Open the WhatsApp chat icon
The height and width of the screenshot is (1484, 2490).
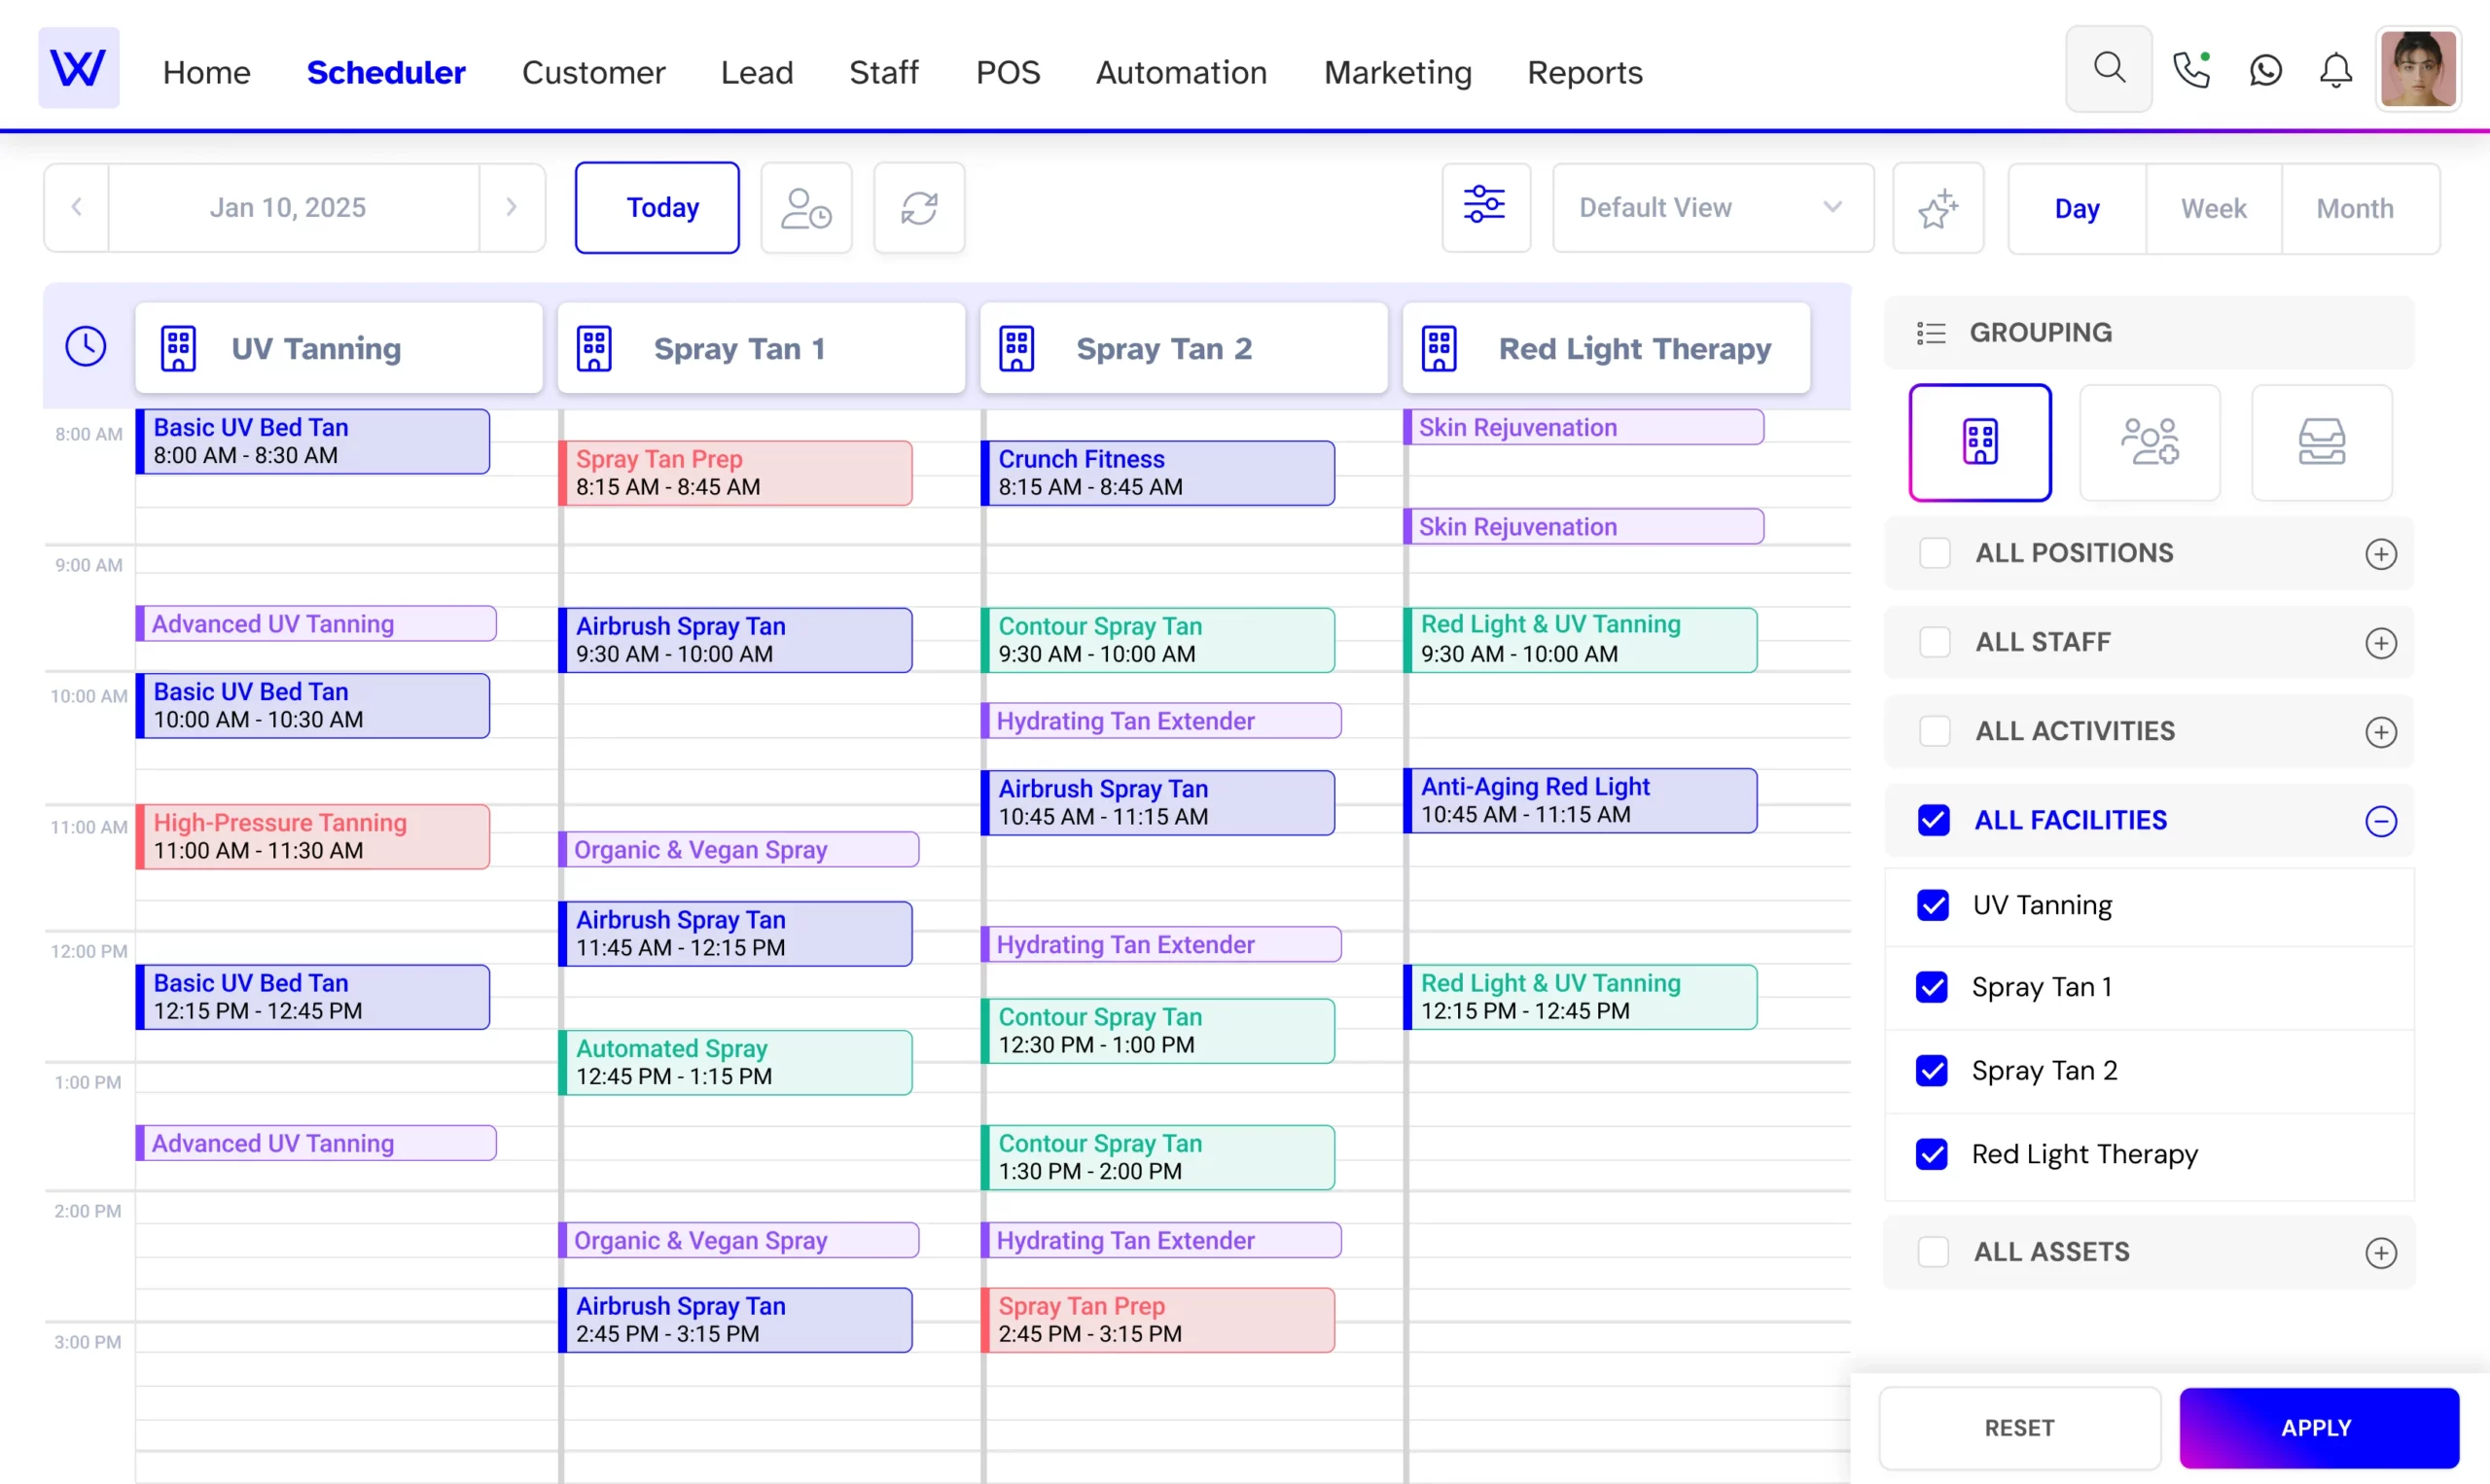pyautogui.click(x=2265, y=70)
